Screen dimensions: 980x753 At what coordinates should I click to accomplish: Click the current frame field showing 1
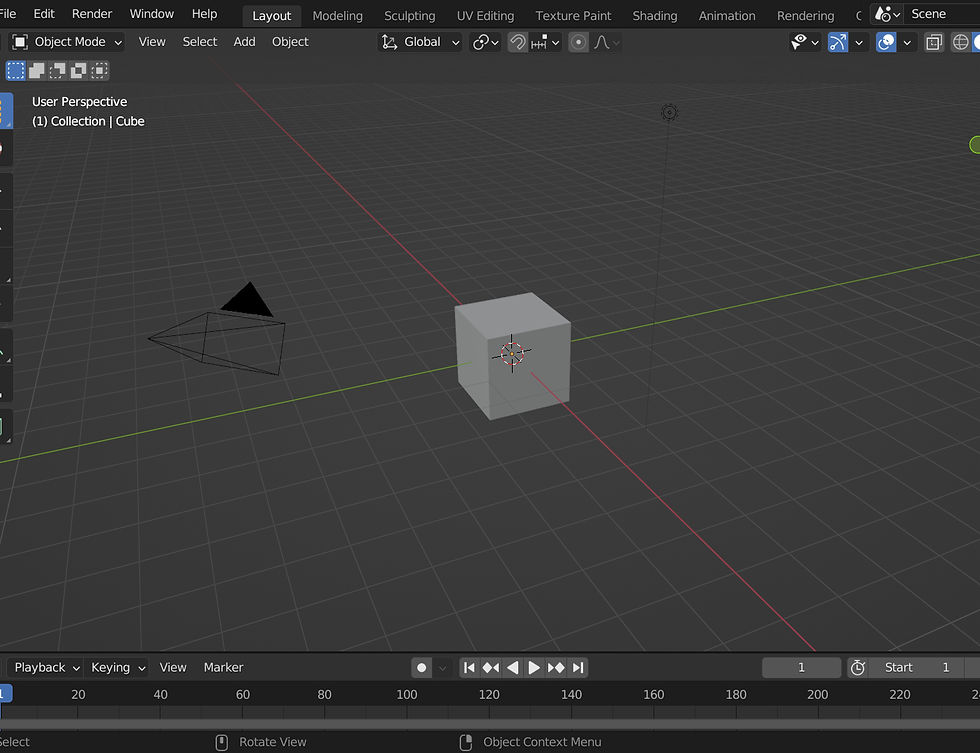pyautogui.click(x=801, y=667)
